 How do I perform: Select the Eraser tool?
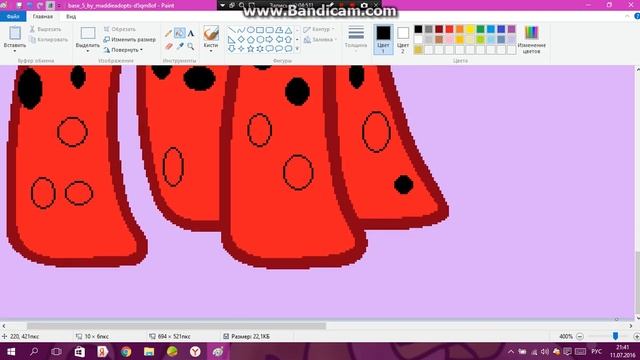169,46
